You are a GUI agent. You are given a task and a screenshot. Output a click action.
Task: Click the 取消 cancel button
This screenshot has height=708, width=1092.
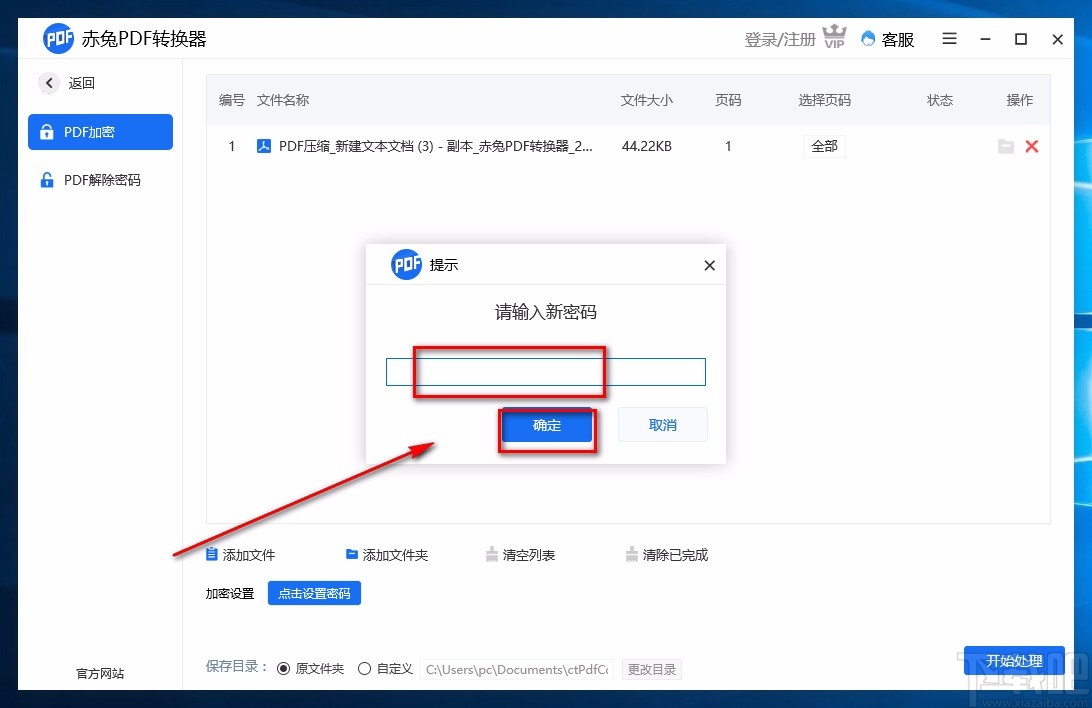tap(662, 424)
